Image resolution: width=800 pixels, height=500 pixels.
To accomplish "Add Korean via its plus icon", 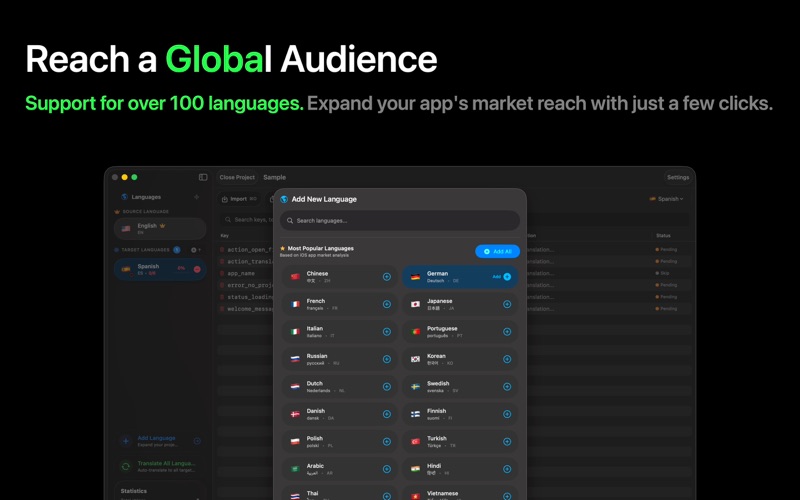I will (x=507, y=359).
